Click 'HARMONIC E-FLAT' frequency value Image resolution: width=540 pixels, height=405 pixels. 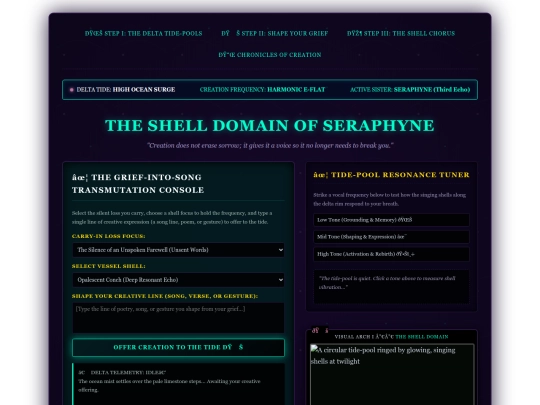(296, 90)
